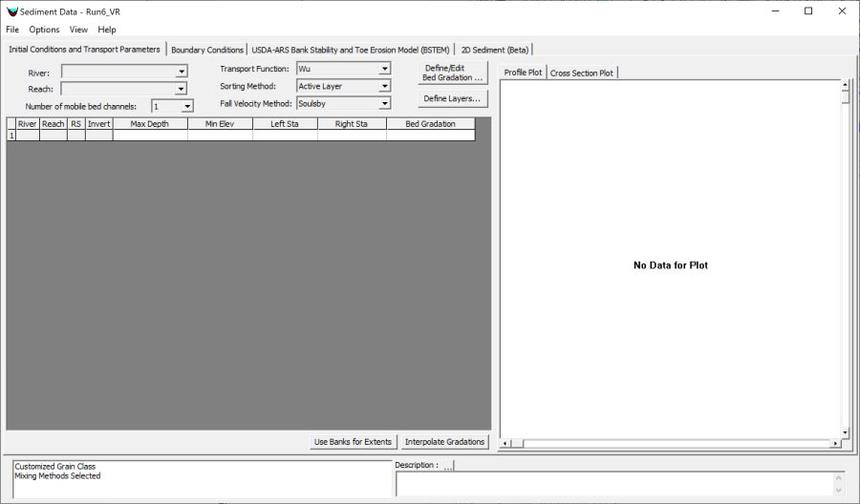Click the Reach column header in table
Screen dimensions: 860x504
click(53, 124)
